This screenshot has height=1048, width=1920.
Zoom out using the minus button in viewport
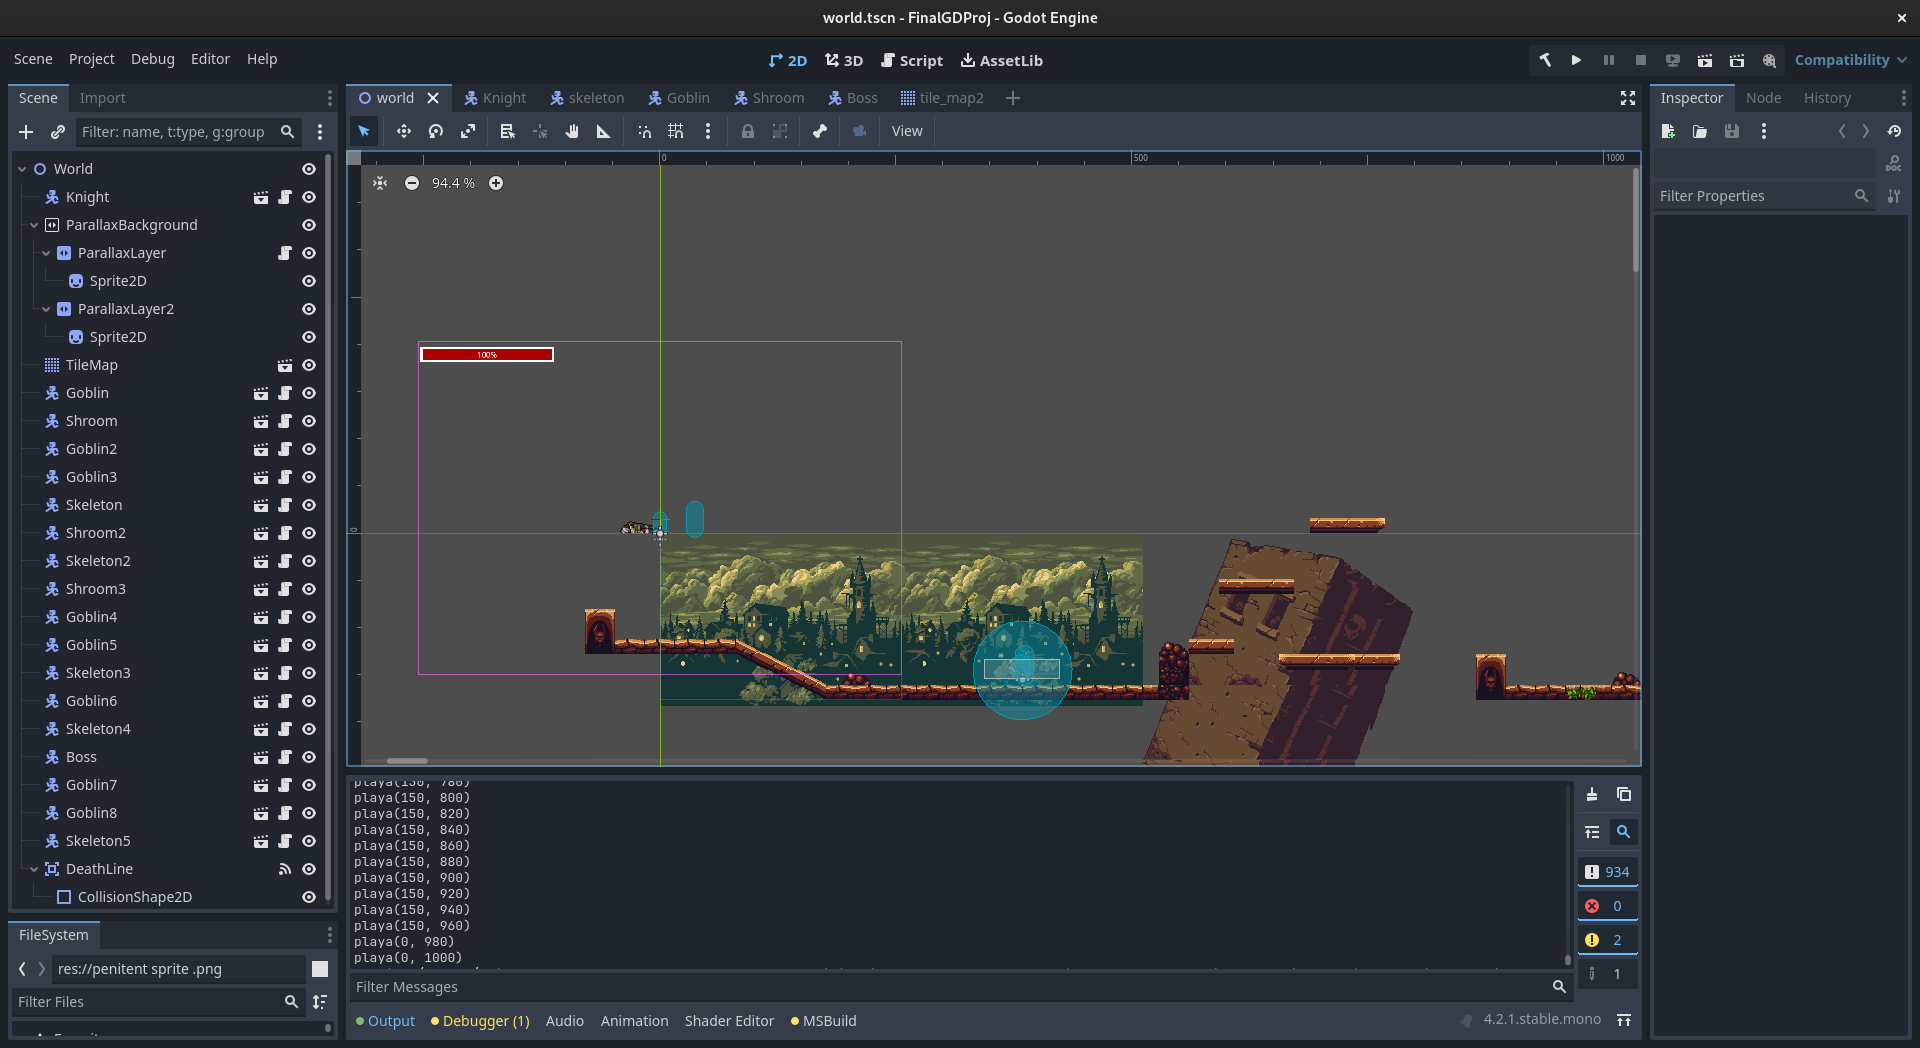[412, 183]
